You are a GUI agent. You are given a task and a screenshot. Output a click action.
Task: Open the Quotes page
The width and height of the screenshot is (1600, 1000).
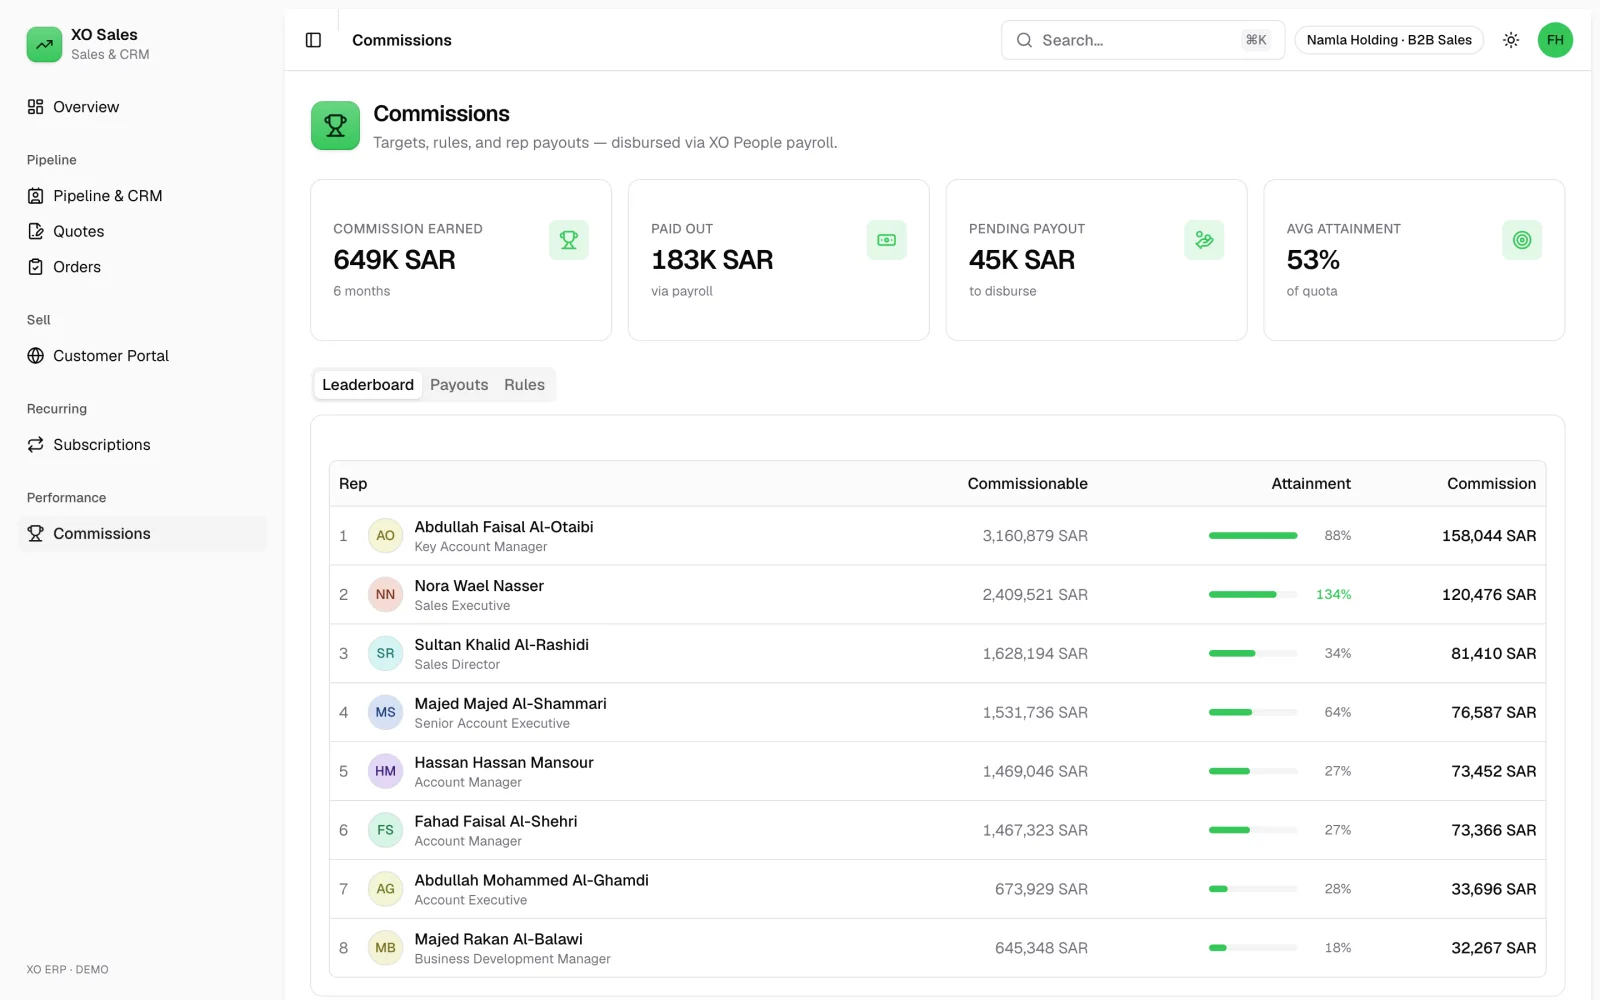(x=143, y=231)
